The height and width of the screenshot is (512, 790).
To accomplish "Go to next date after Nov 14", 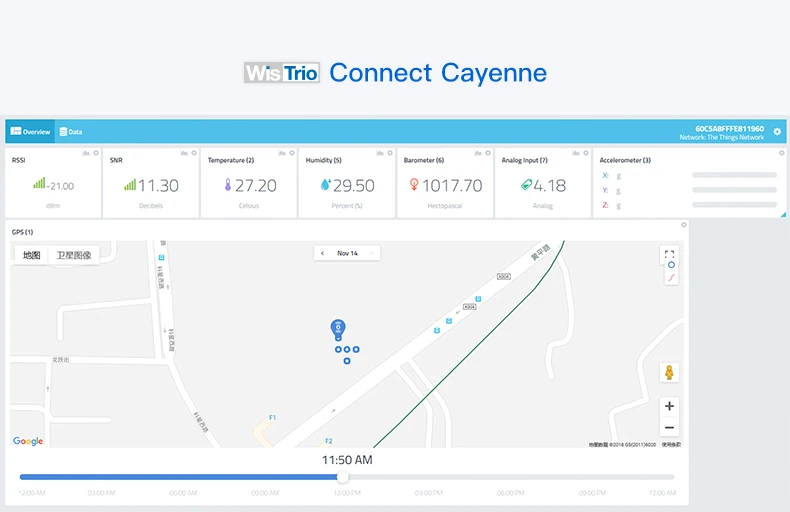I will click(372, 253).
